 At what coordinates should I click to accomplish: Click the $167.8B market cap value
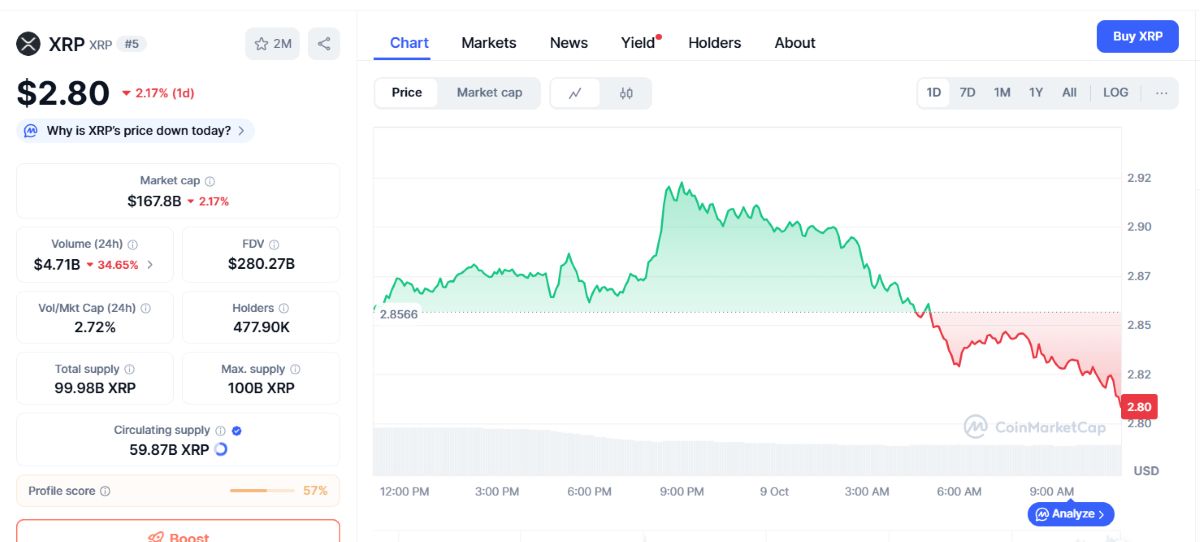[x=154, y=201]
